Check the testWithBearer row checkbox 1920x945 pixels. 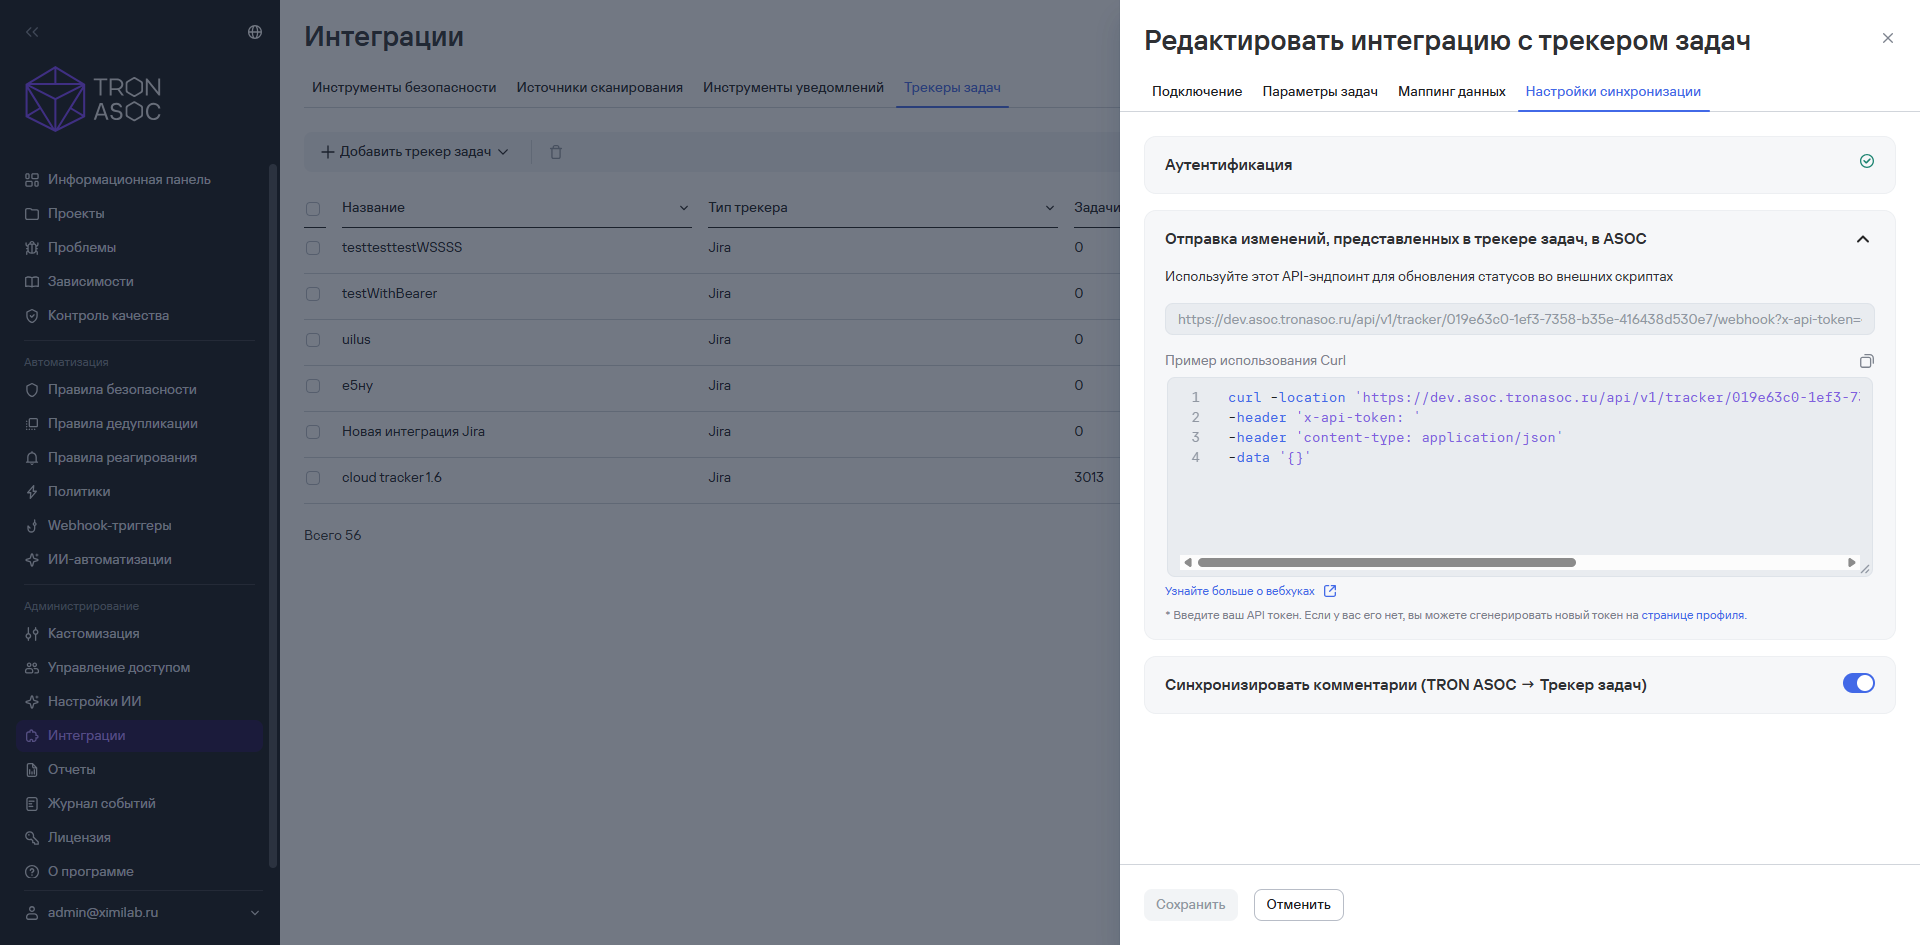click(313, 294)
